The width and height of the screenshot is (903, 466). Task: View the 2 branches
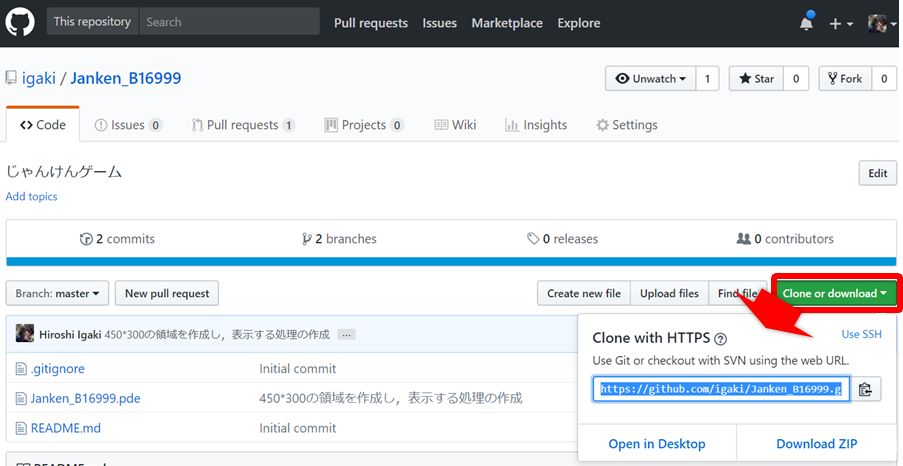(339, 238)
